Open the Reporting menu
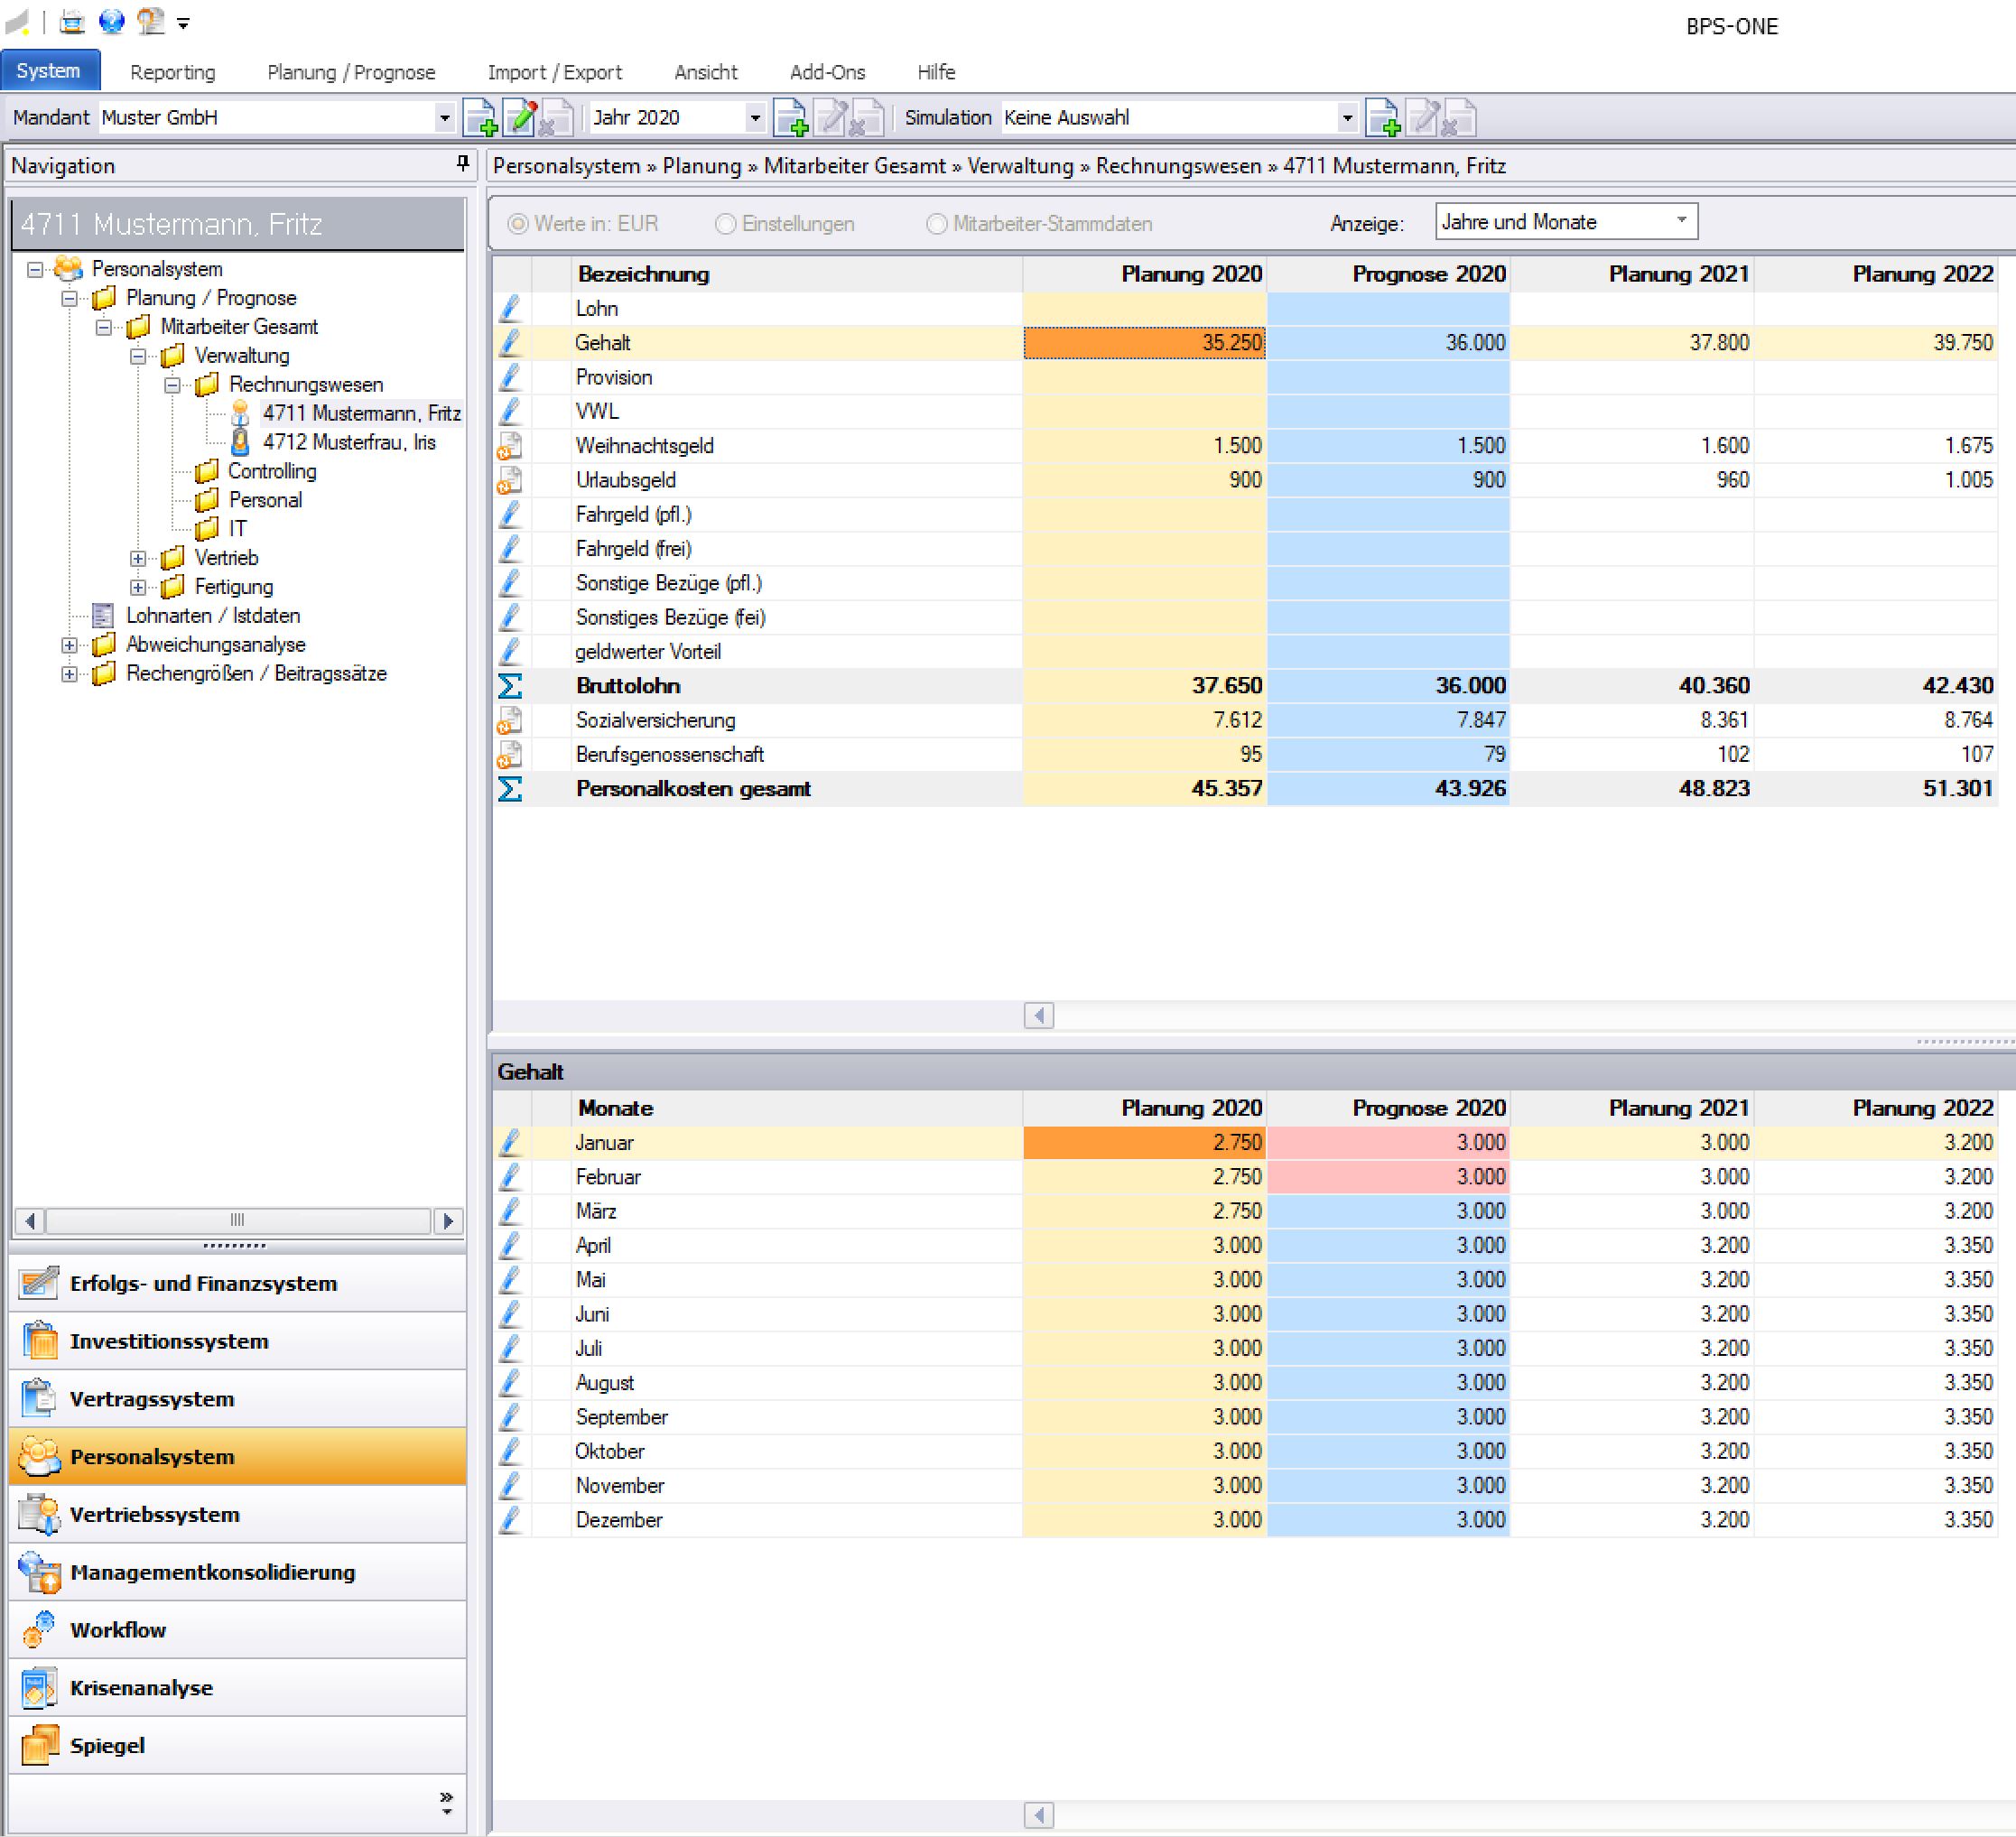 (x=173, y=72)
